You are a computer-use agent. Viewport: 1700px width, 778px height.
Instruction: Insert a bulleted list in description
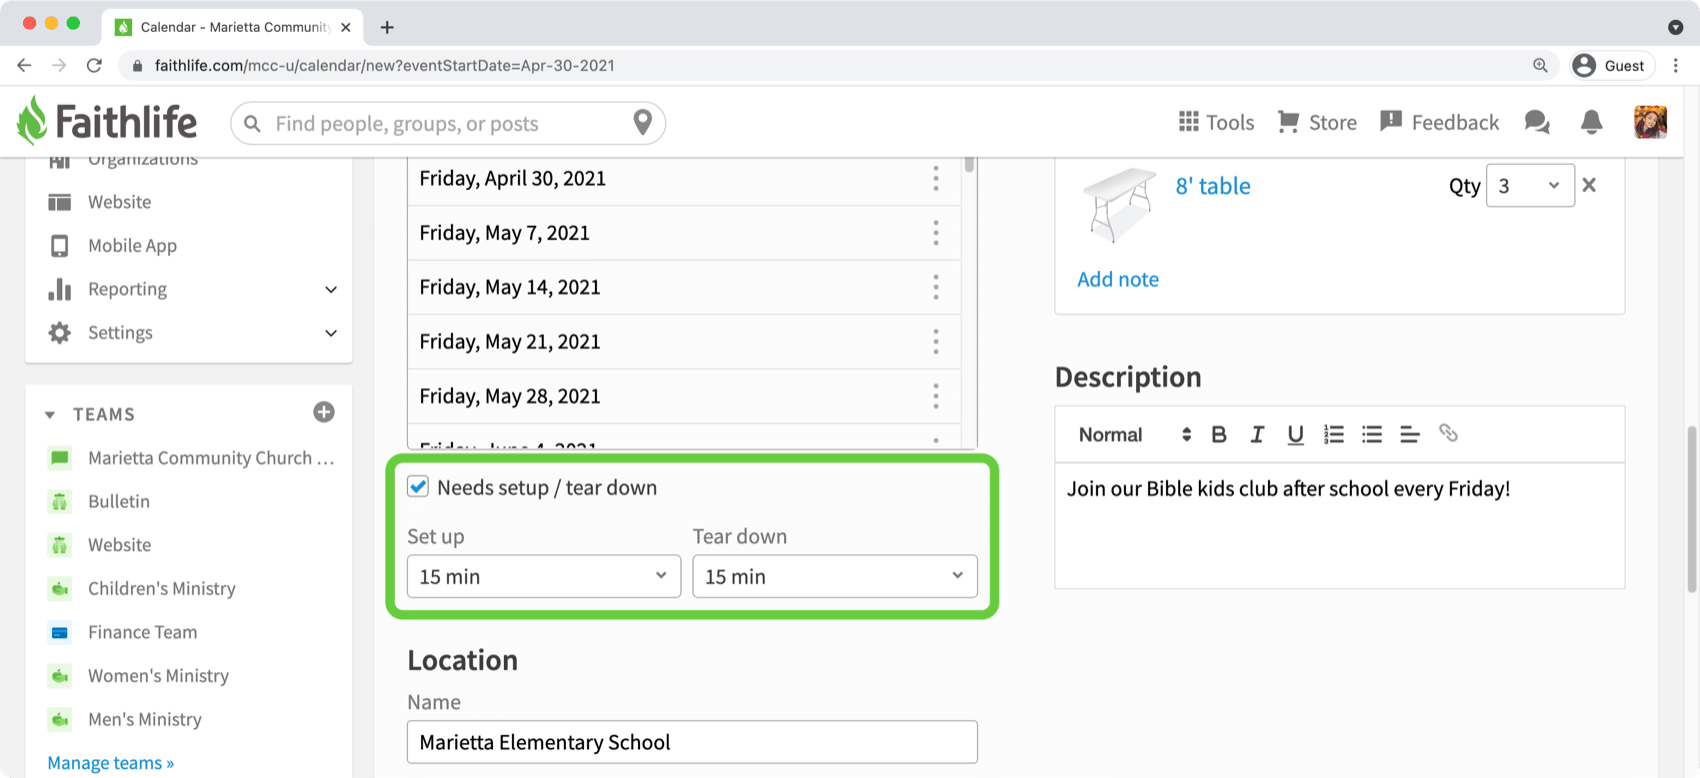[x=1372, y=434]
